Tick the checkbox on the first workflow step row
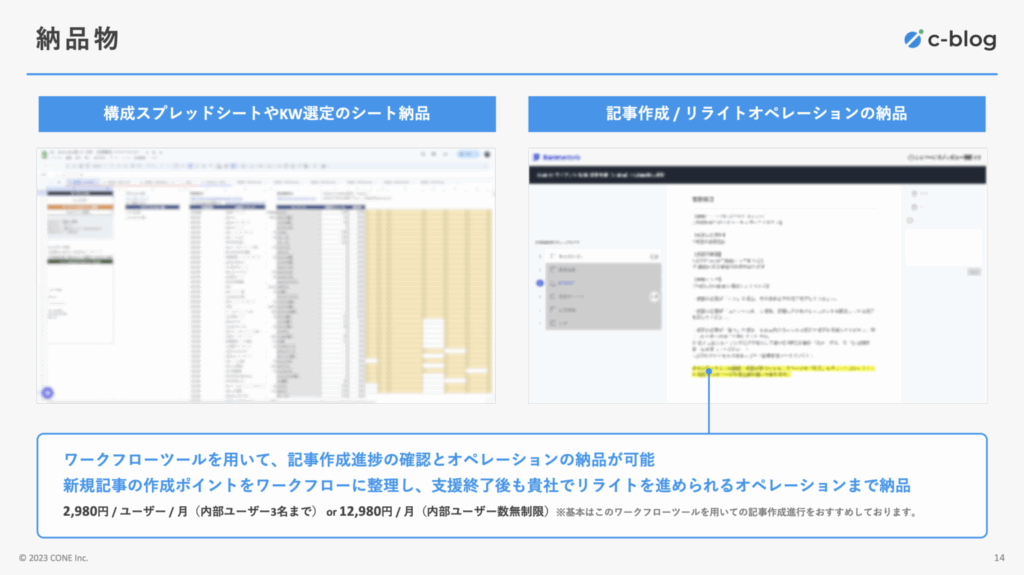This screenshot has width=1024, height=575. (x=553, y=256)
